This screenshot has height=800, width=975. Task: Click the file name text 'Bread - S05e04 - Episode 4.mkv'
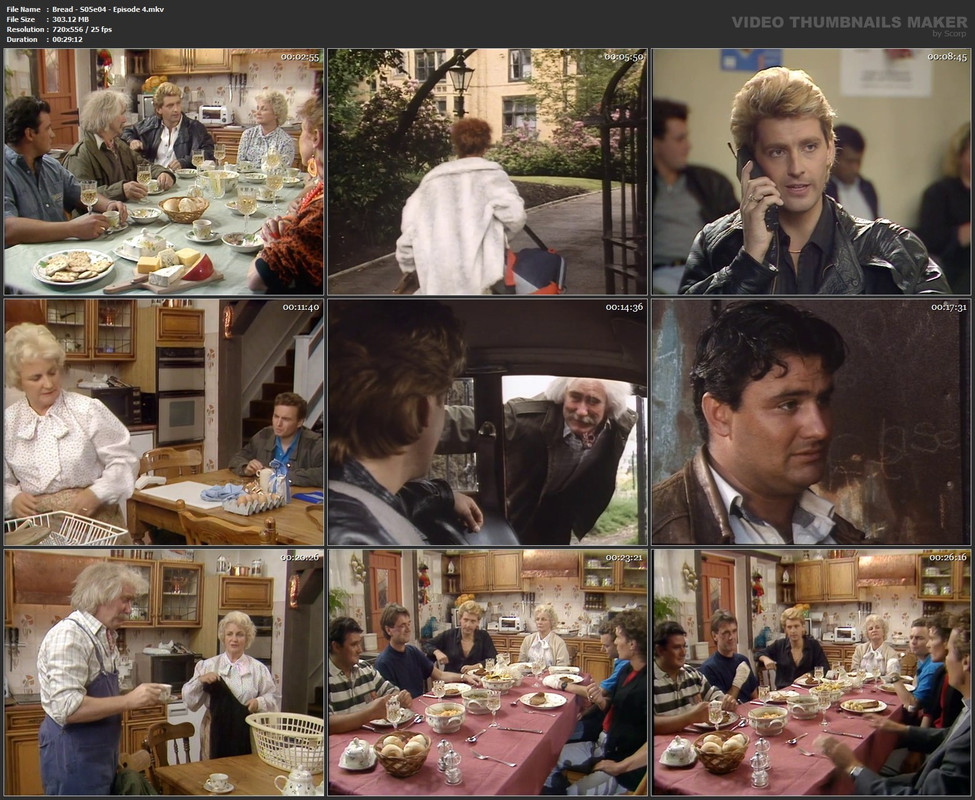(108, 9)
